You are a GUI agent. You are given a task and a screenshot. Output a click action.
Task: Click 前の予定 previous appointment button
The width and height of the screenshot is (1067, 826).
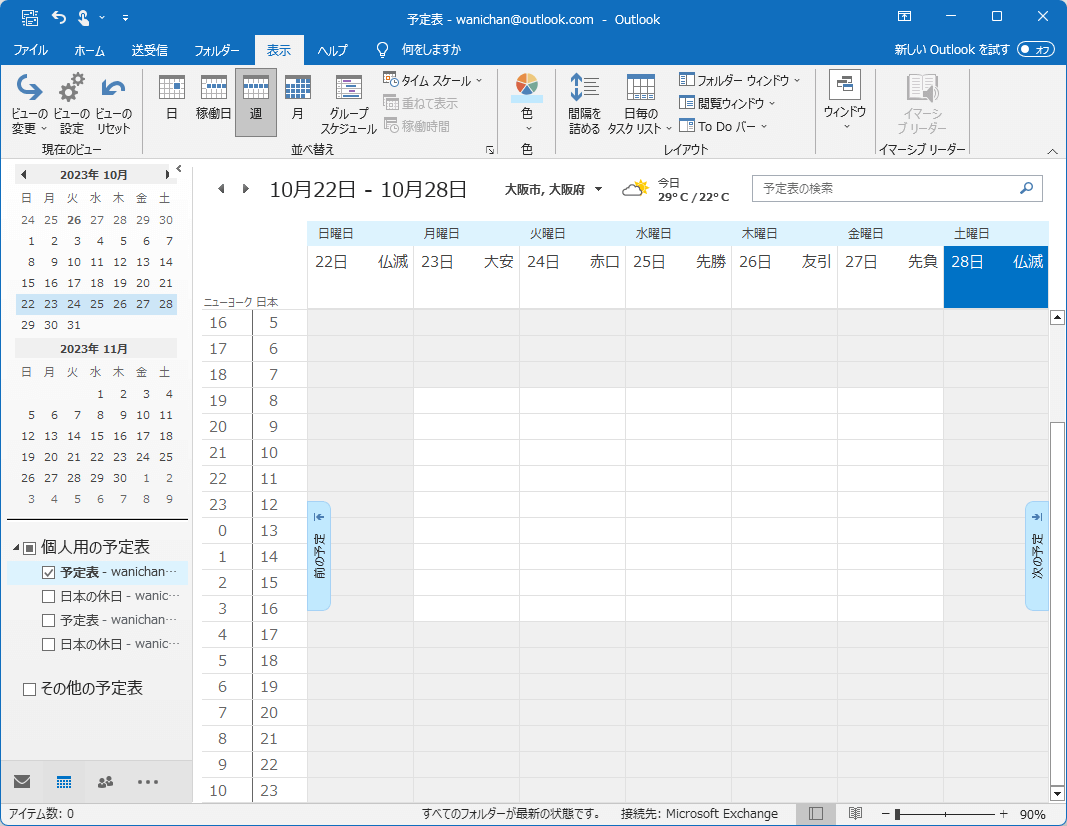[x=319, y=556]
